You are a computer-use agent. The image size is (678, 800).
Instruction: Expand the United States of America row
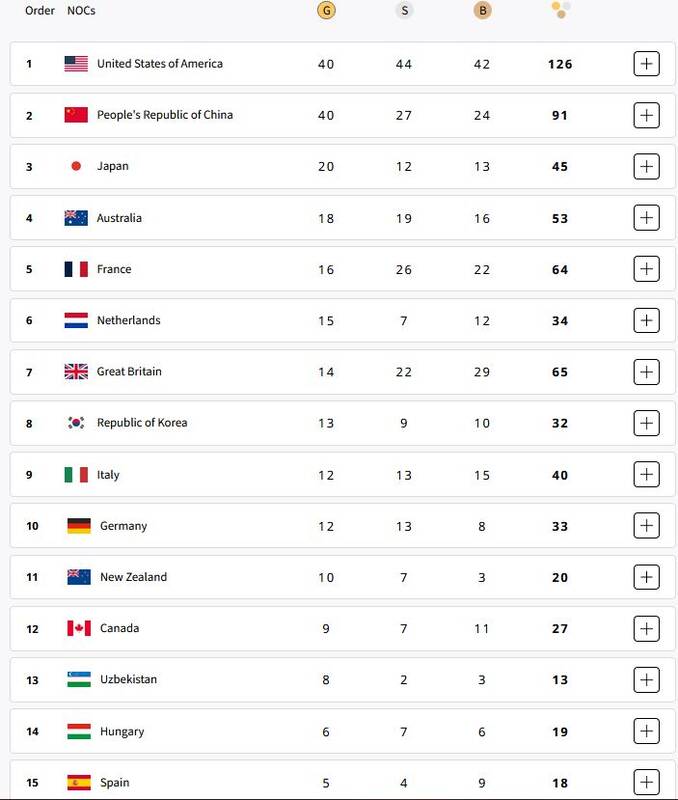(647, 64)
